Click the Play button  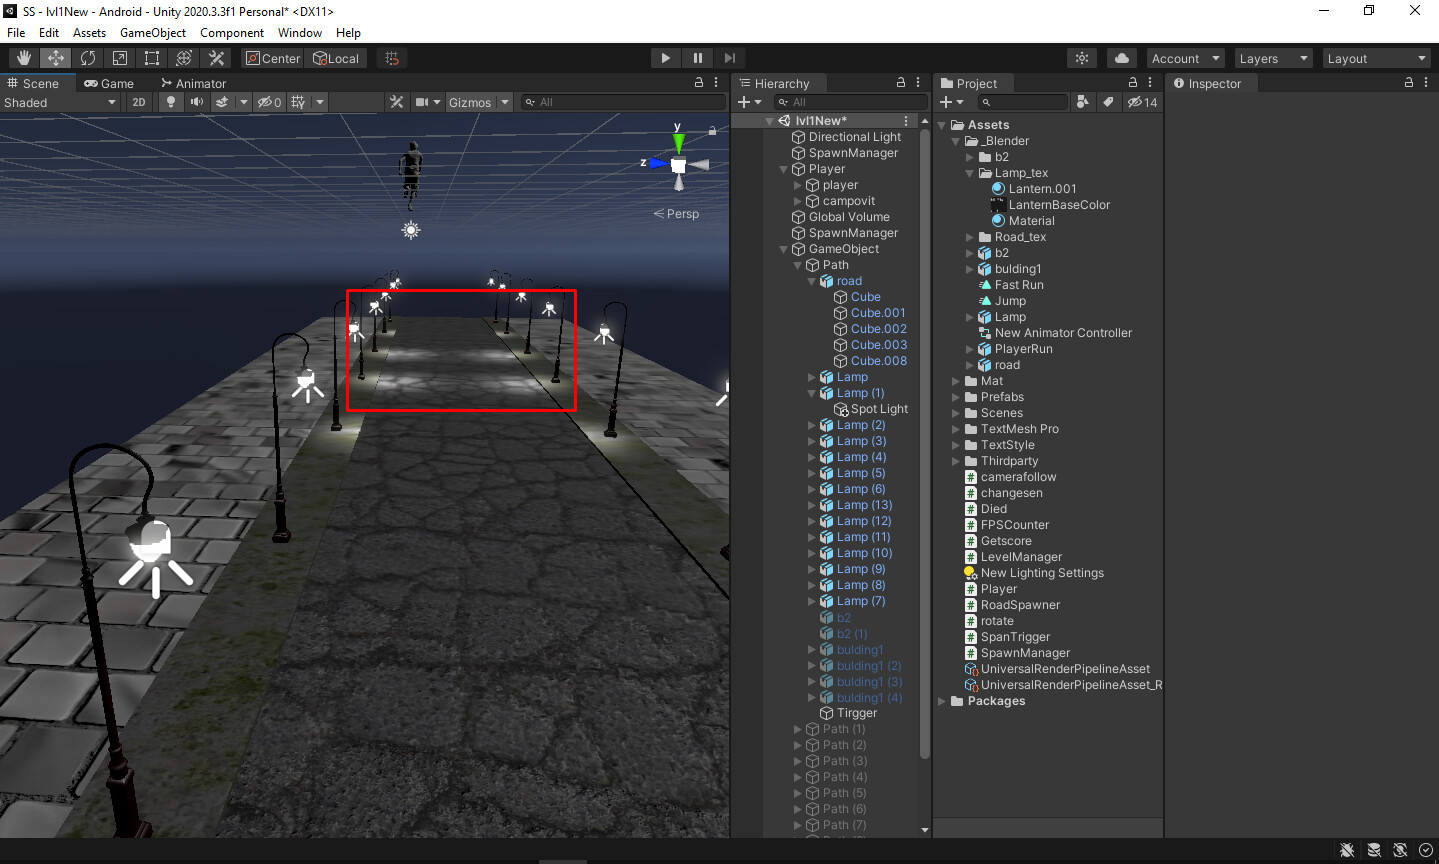pos(665,58)
